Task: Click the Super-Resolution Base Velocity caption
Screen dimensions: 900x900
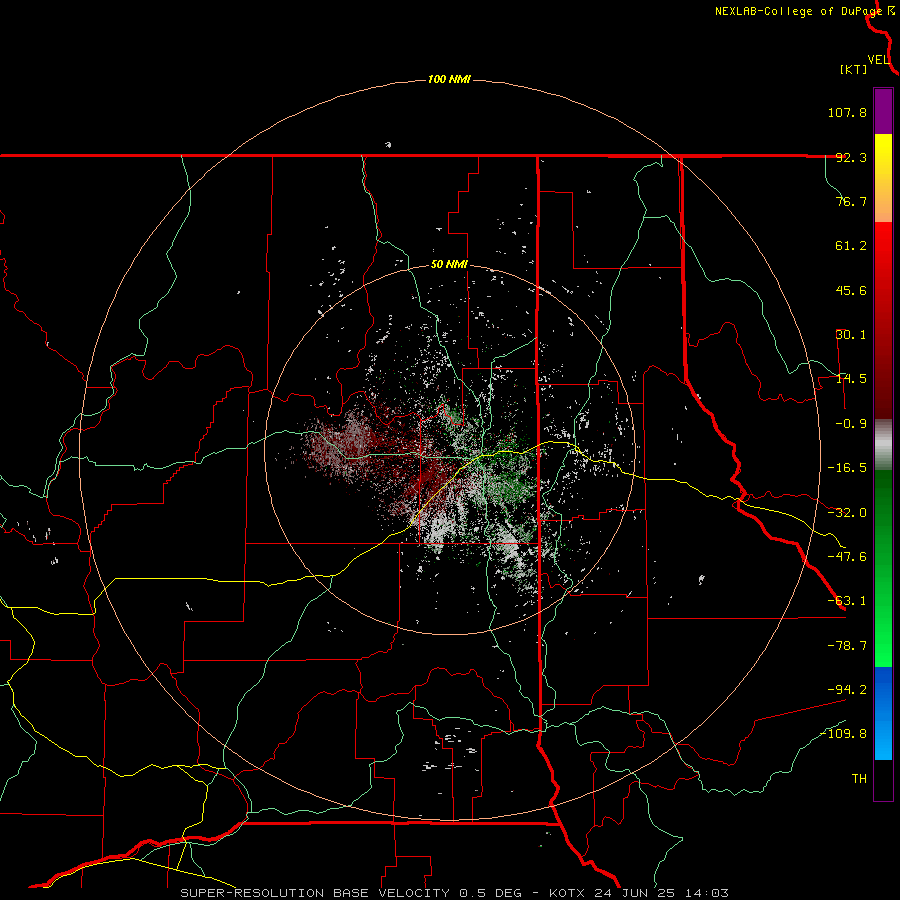Action: tap(454, 893)
